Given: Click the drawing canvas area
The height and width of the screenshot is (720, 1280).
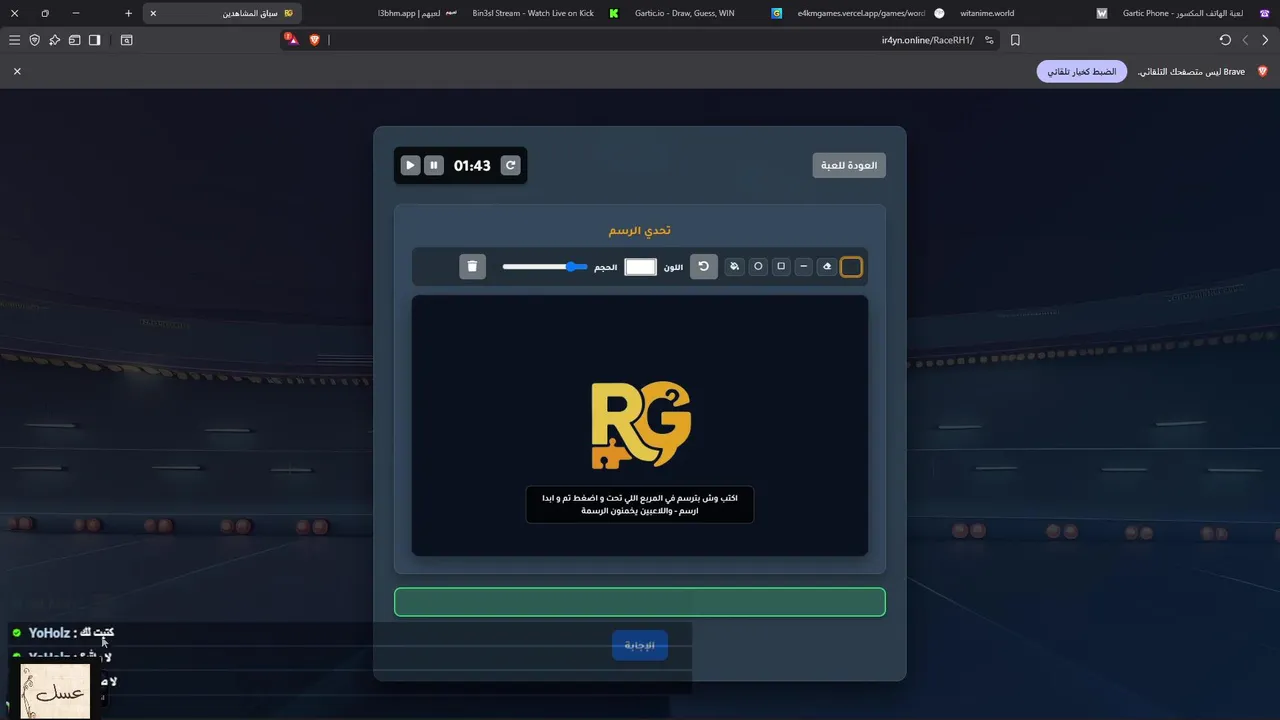Looking at the screenshot, I should tap(640, 425).
